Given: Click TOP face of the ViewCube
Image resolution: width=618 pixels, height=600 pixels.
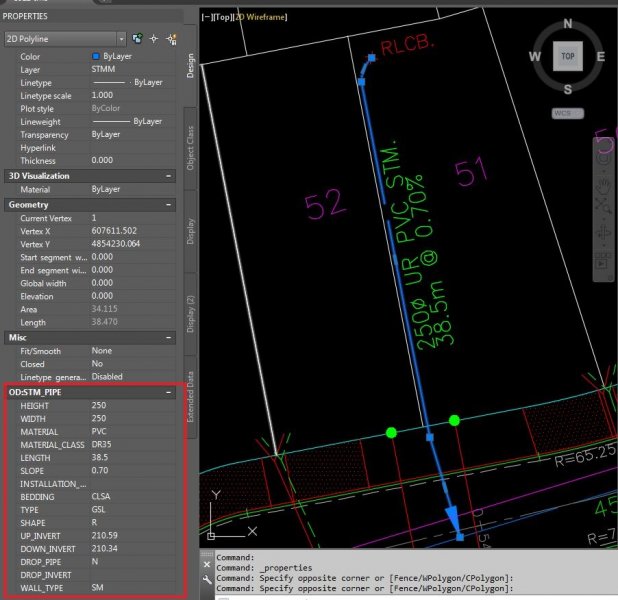Looking at the screenshot, I should (x=567, y=58).
